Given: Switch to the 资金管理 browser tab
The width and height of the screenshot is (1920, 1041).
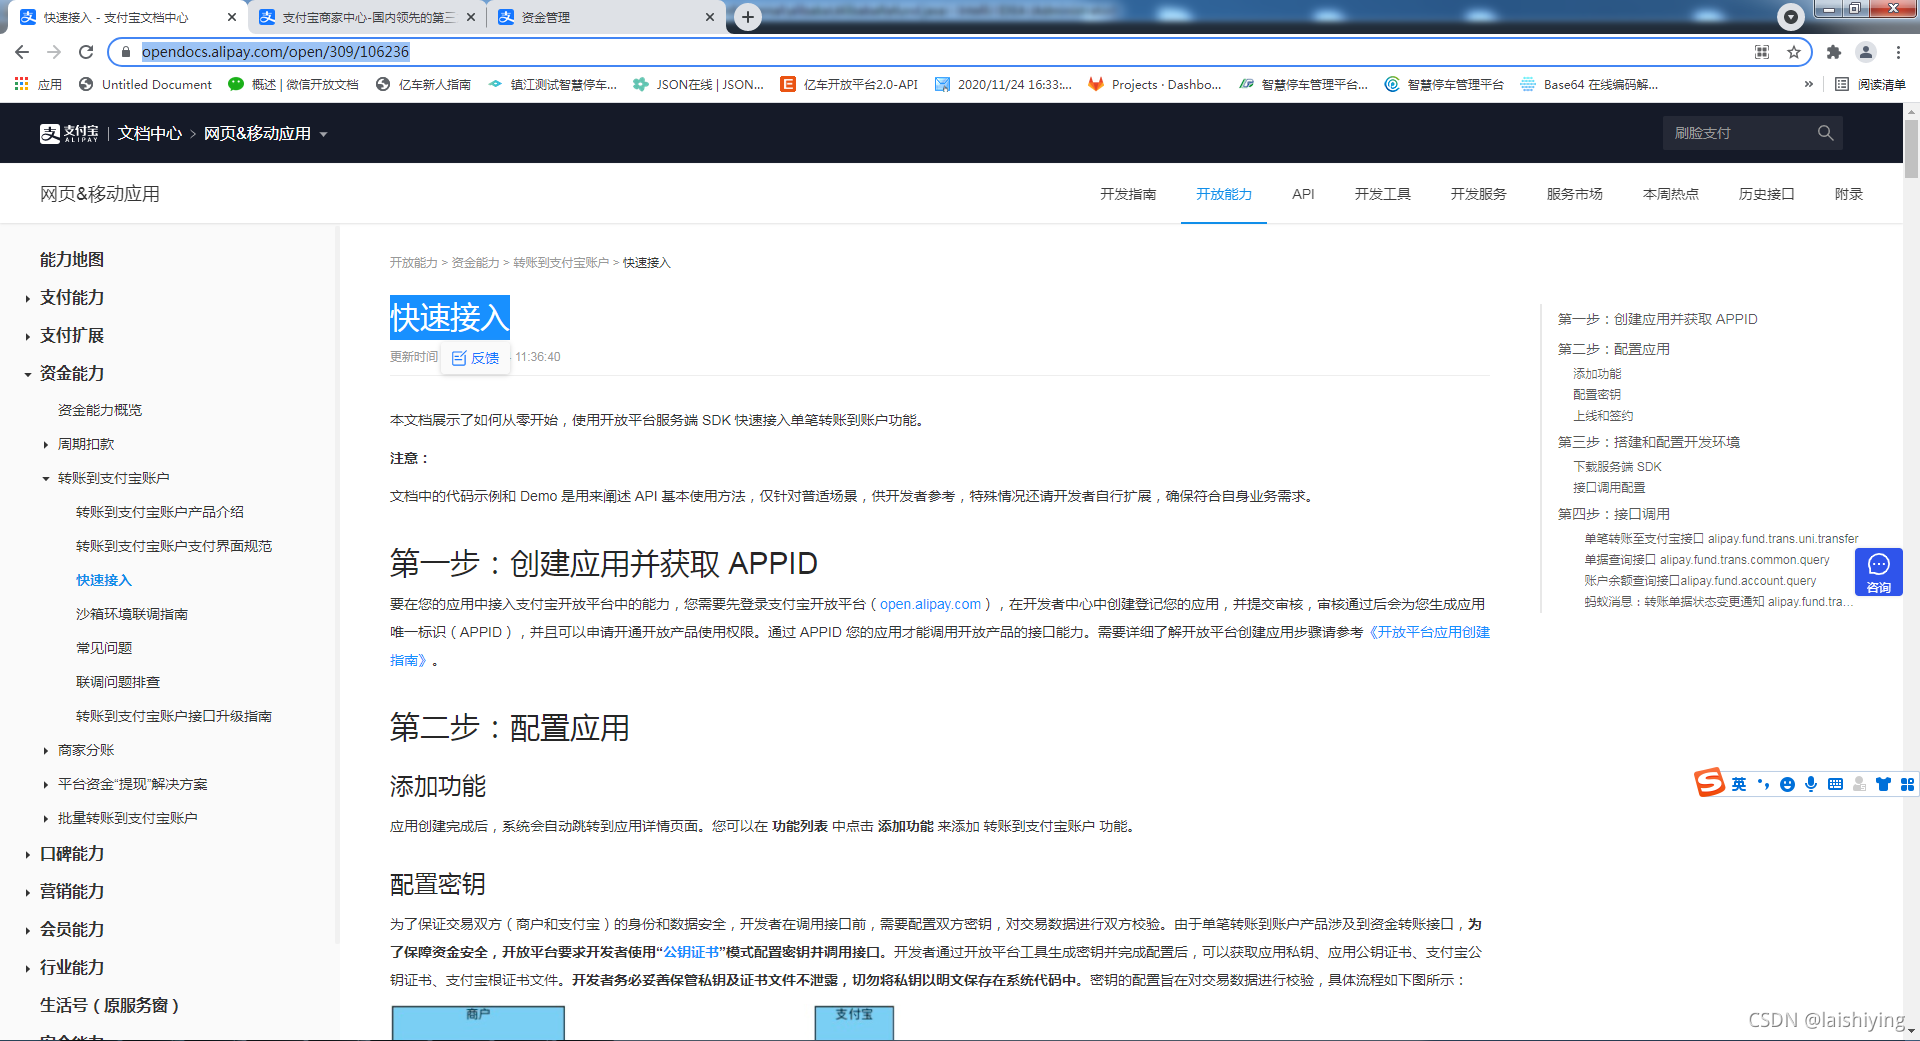Looking at the screenshot, I should click(605, 17).
